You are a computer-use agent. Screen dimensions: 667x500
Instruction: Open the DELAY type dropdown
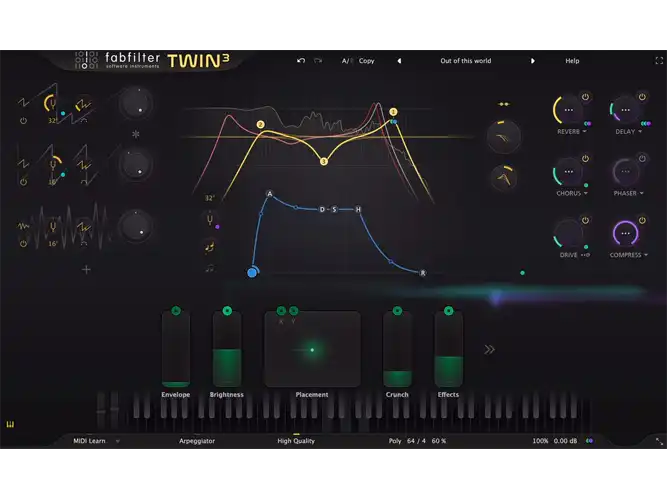coord(629,132)
